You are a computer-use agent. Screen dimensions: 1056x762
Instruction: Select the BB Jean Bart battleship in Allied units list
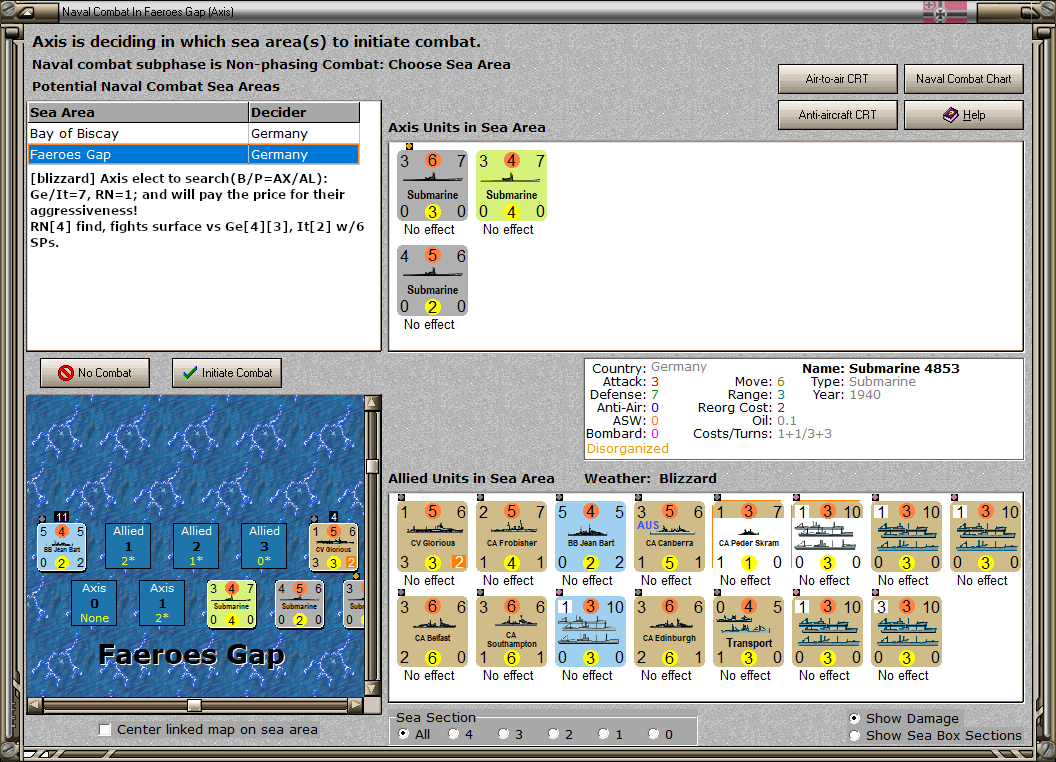(x=591, y=536)
